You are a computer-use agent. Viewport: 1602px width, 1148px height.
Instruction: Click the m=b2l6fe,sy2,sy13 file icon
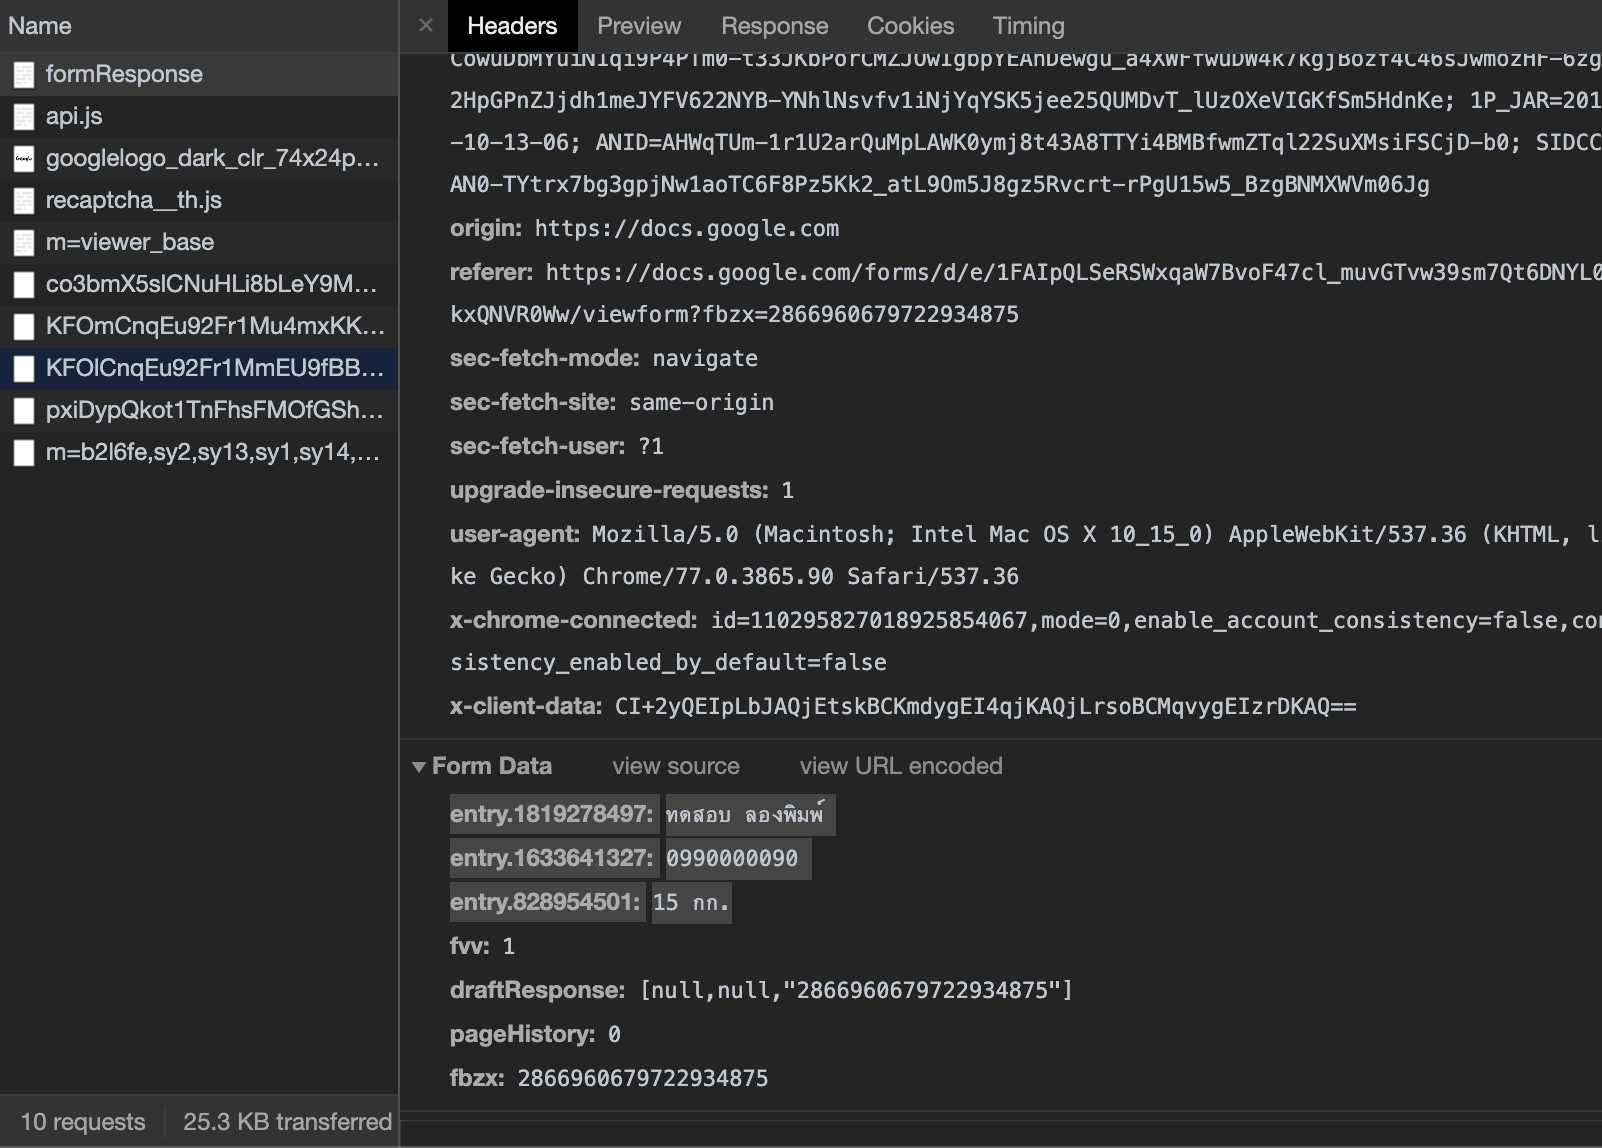pyautogui.click(x=24, y=452)
